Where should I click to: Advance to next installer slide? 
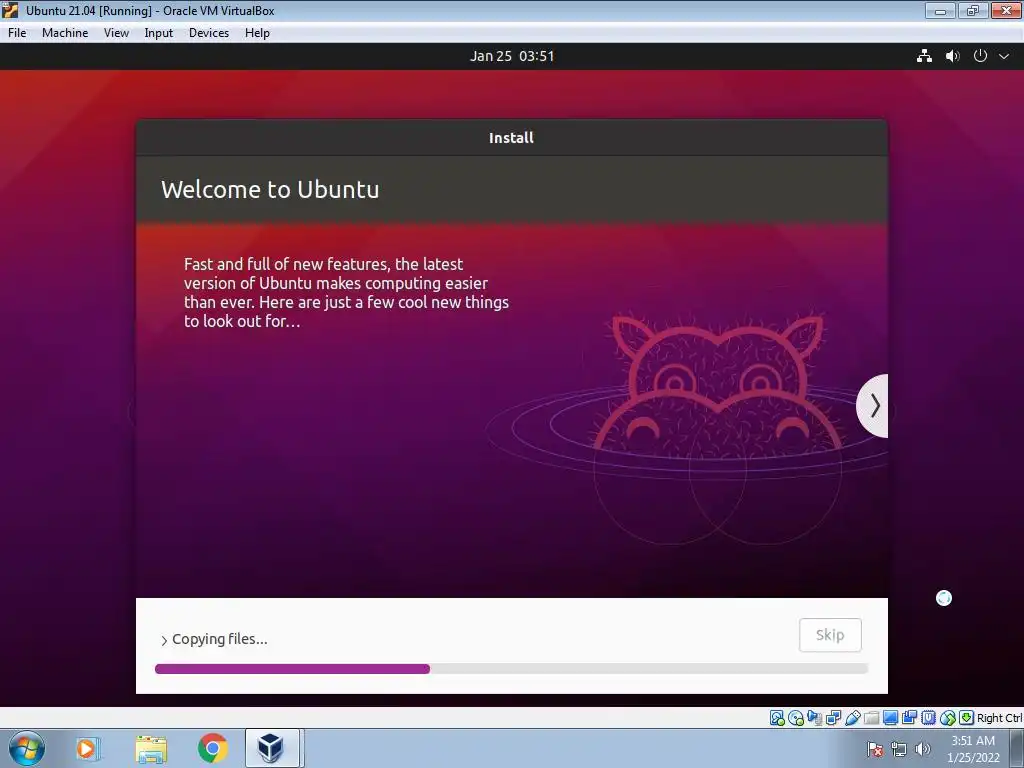[874, 406]
